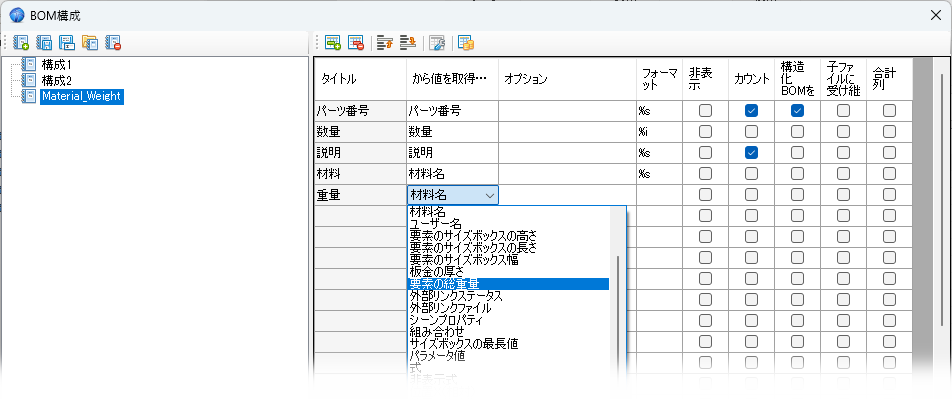Screen dimensions: 952x399
Task: Click the save configuration floppy-disk icon
Action: pyautogui.click(x=44, y=43)
